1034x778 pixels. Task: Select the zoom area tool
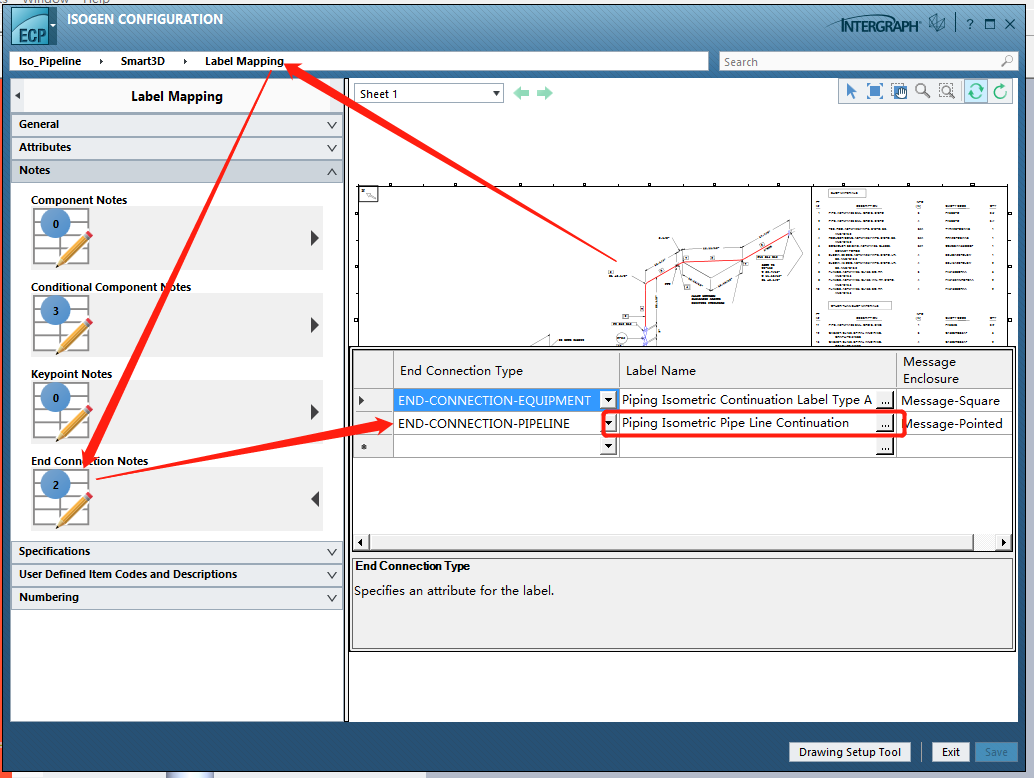tap(947, 91)
